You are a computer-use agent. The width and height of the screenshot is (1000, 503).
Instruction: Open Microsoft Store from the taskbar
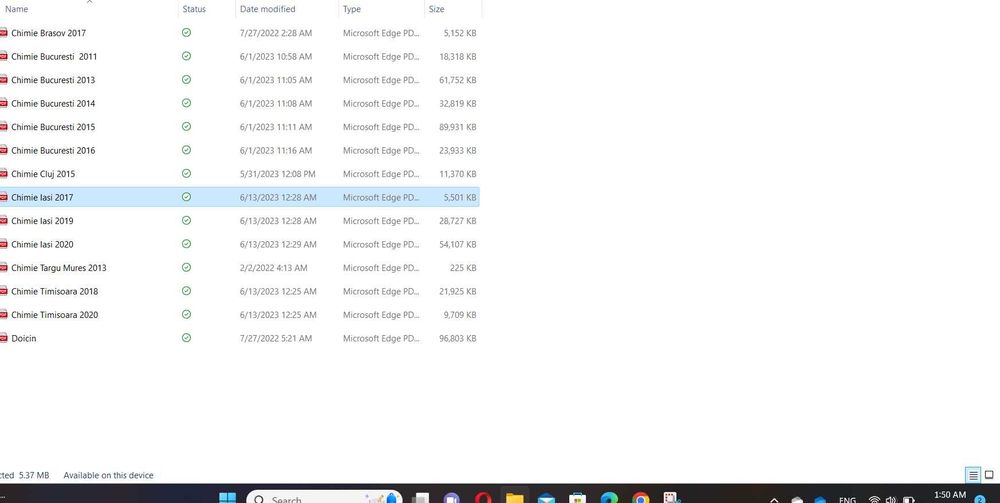click(578, 498)
